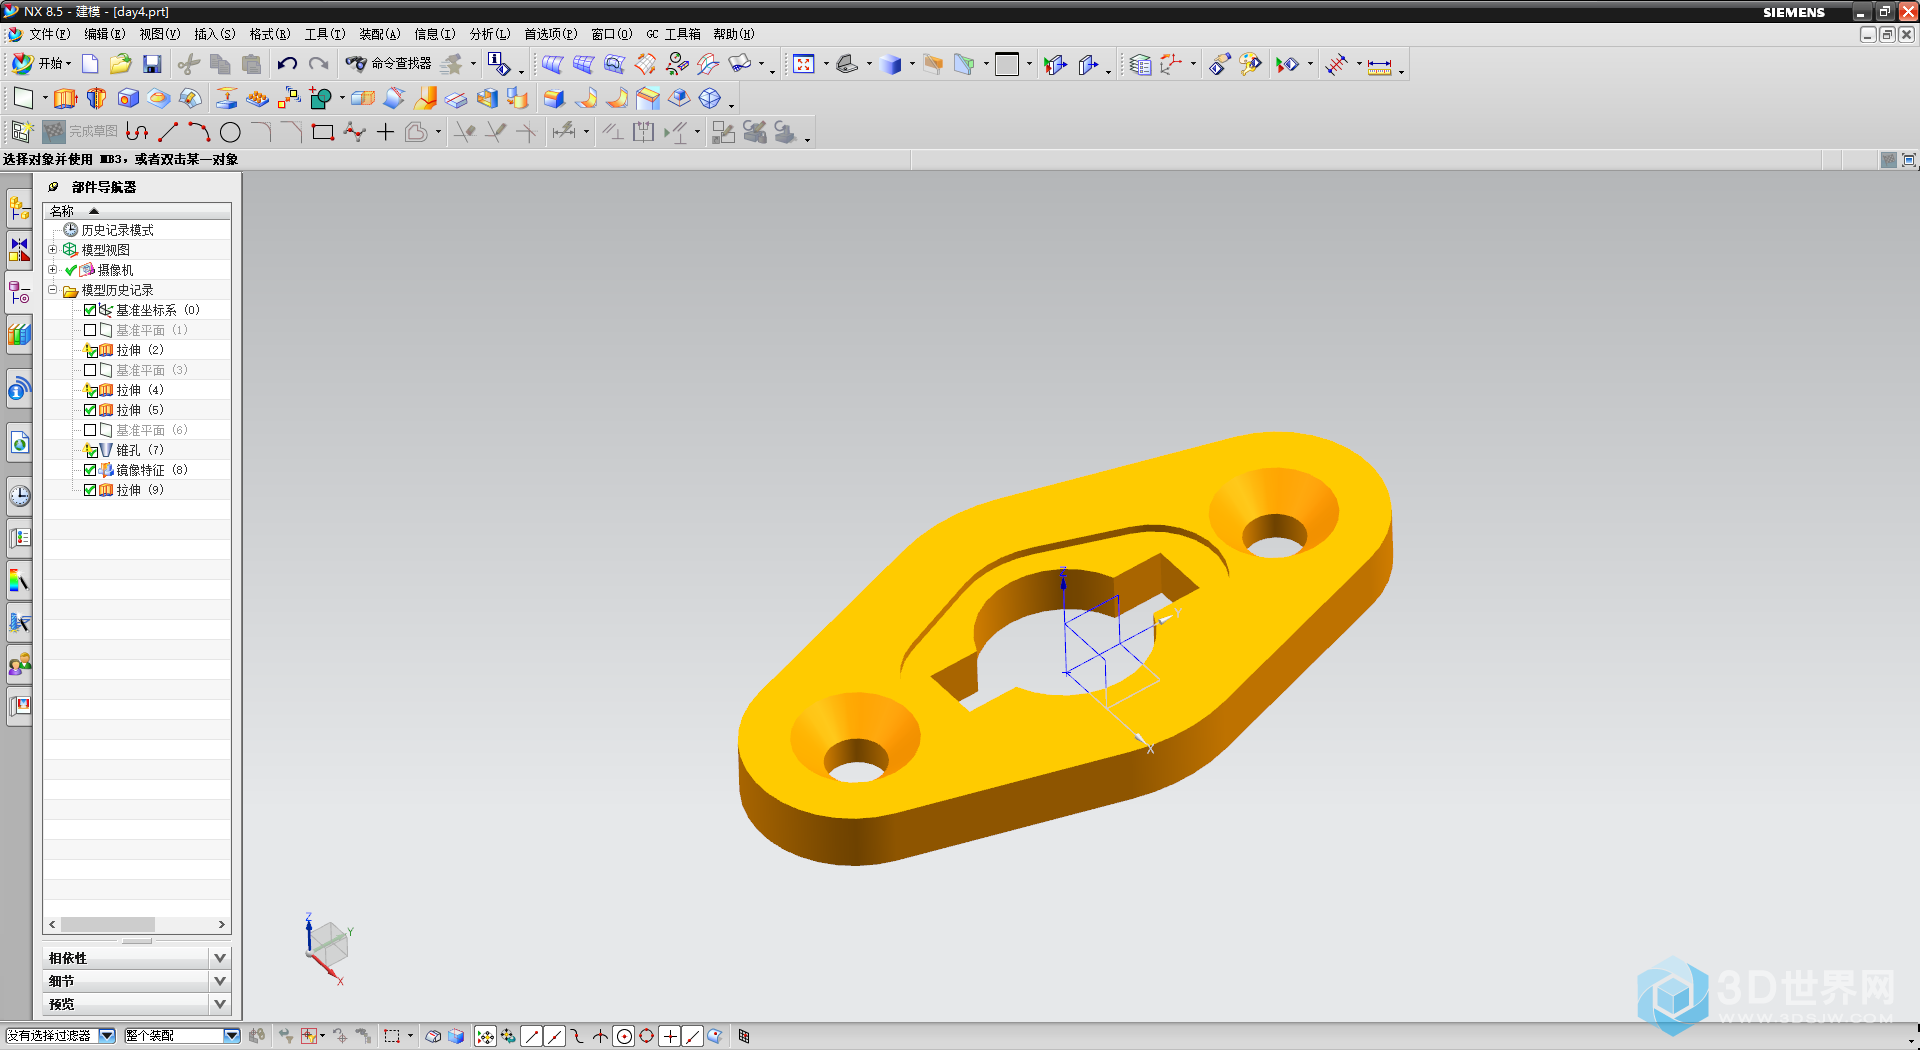
Task: Toggle checkbox for 镜像特征 (8)
Action: [90, 470]
